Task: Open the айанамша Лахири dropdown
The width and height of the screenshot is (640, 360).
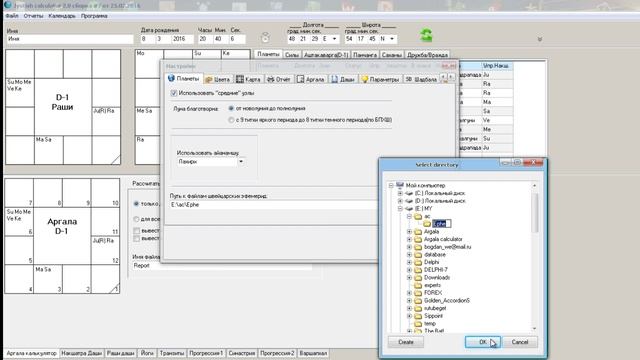Action: tap(241, 162)
